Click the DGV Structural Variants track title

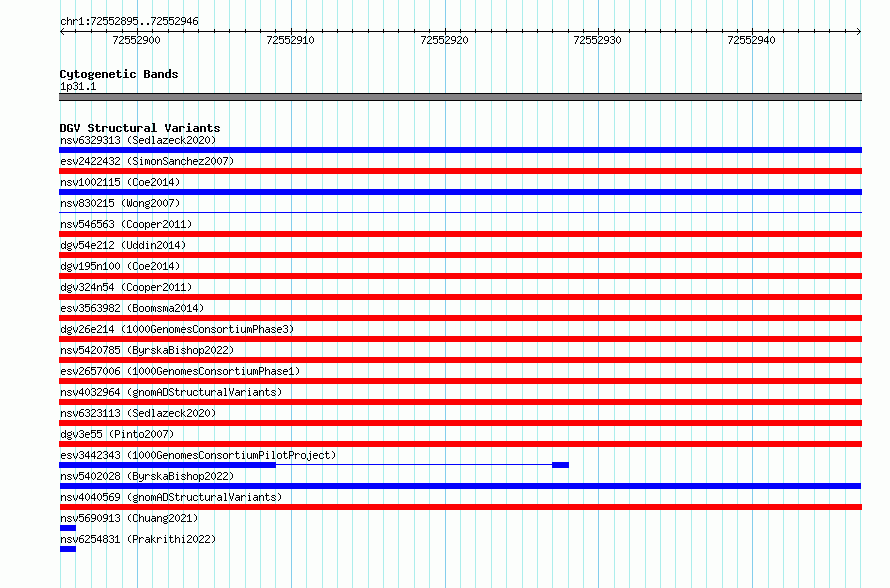[x=140, y=128]
